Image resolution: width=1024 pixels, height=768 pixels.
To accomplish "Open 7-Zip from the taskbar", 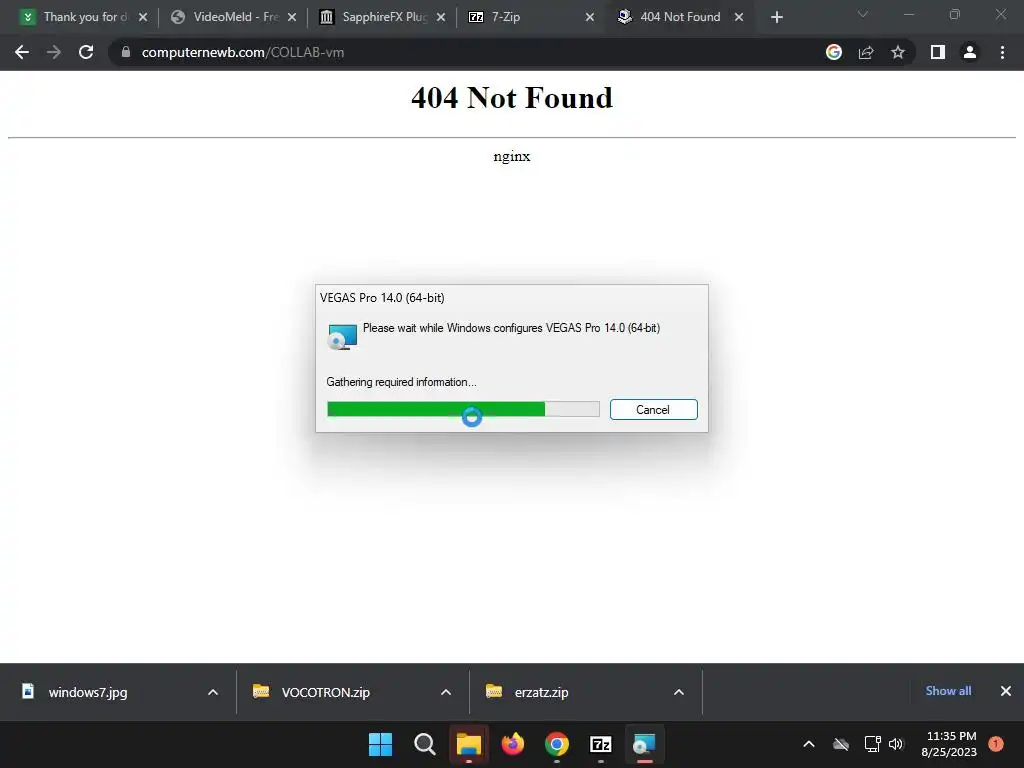I will click(601, 744).
